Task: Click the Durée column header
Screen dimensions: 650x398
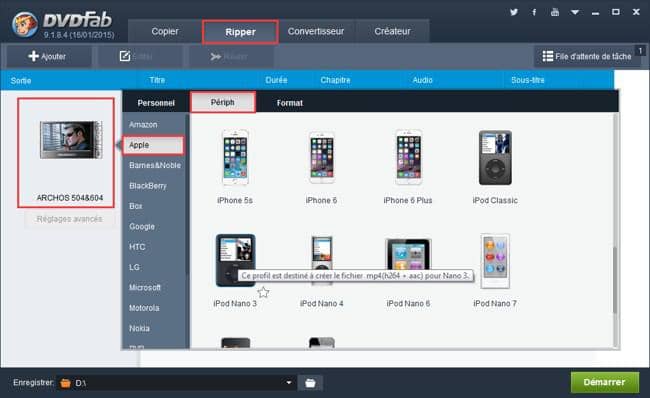Action: click(276, 80)
